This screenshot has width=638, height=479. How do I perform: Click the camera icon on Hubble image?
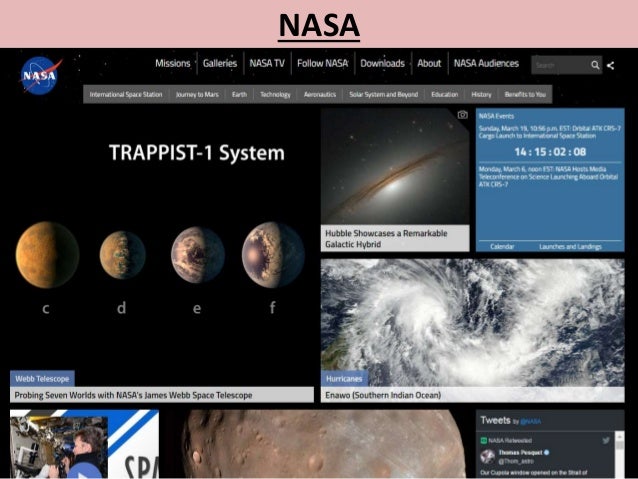462,115
